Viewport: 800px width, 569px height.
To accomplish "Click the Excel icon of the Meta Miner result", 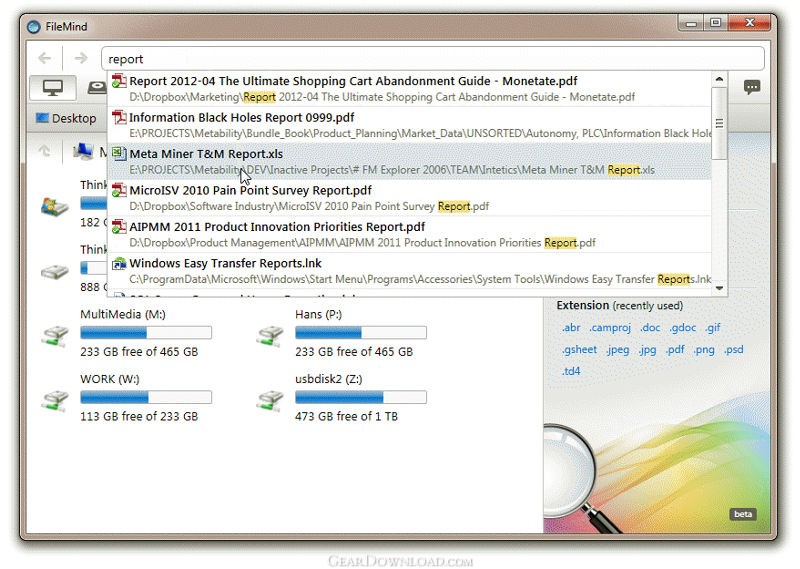I will (x=119, y=154).
